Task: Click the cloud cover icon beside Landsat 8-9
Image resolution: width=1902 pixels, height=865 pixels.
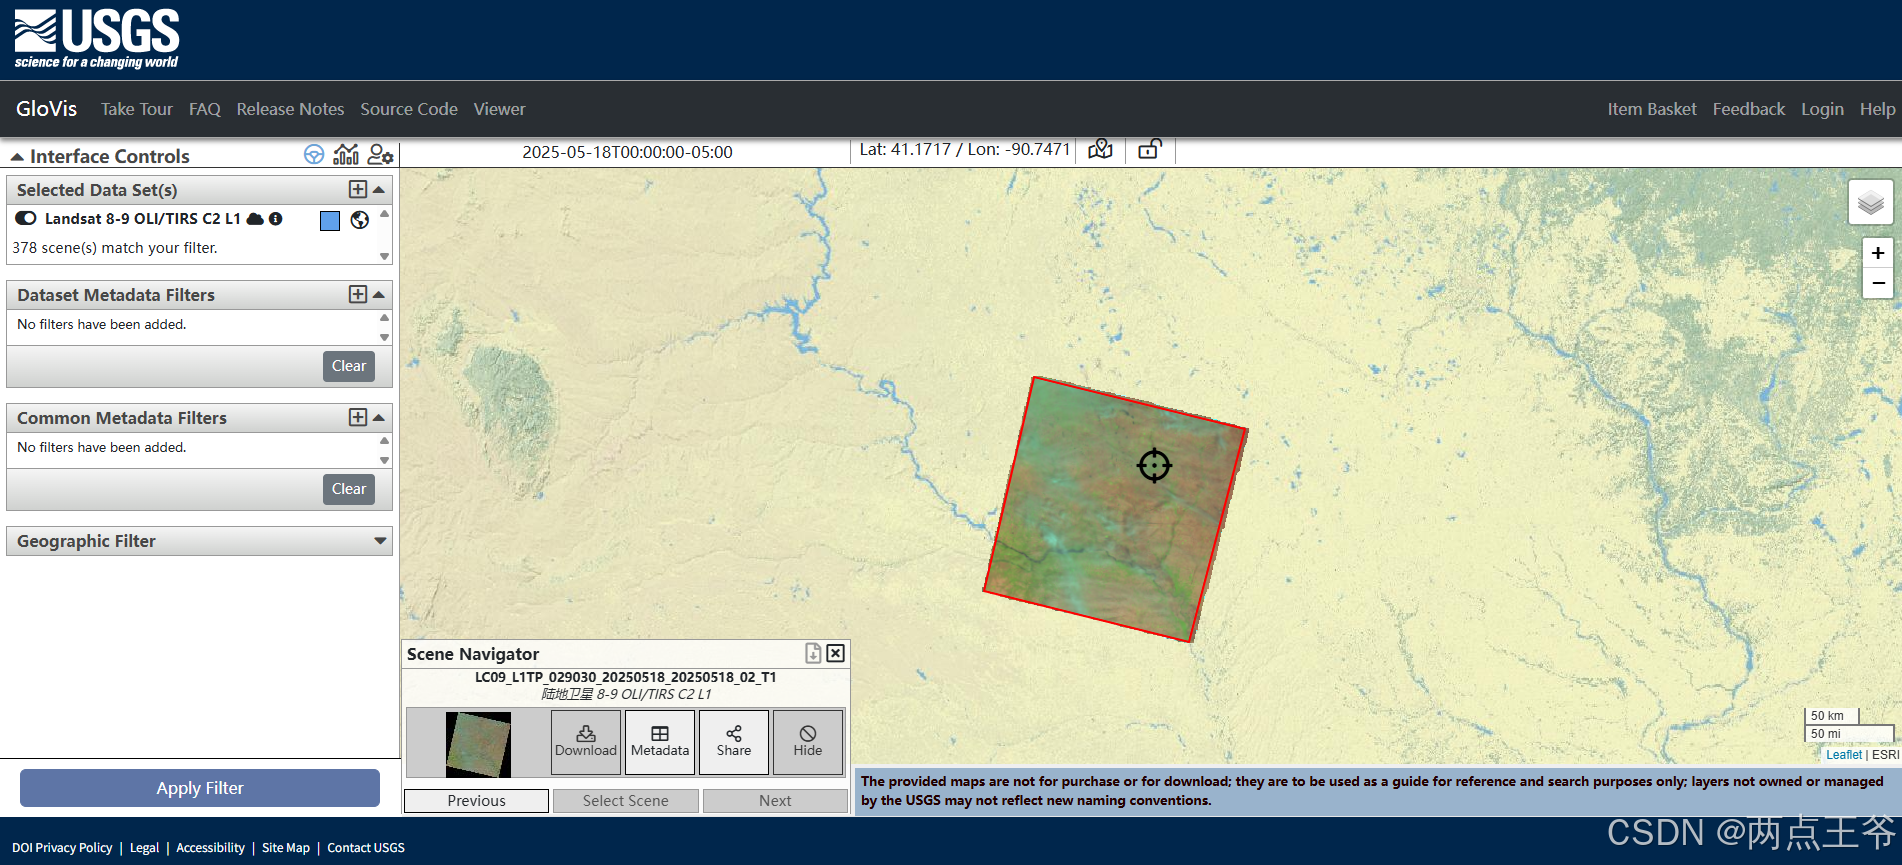Action: point(255,219)
